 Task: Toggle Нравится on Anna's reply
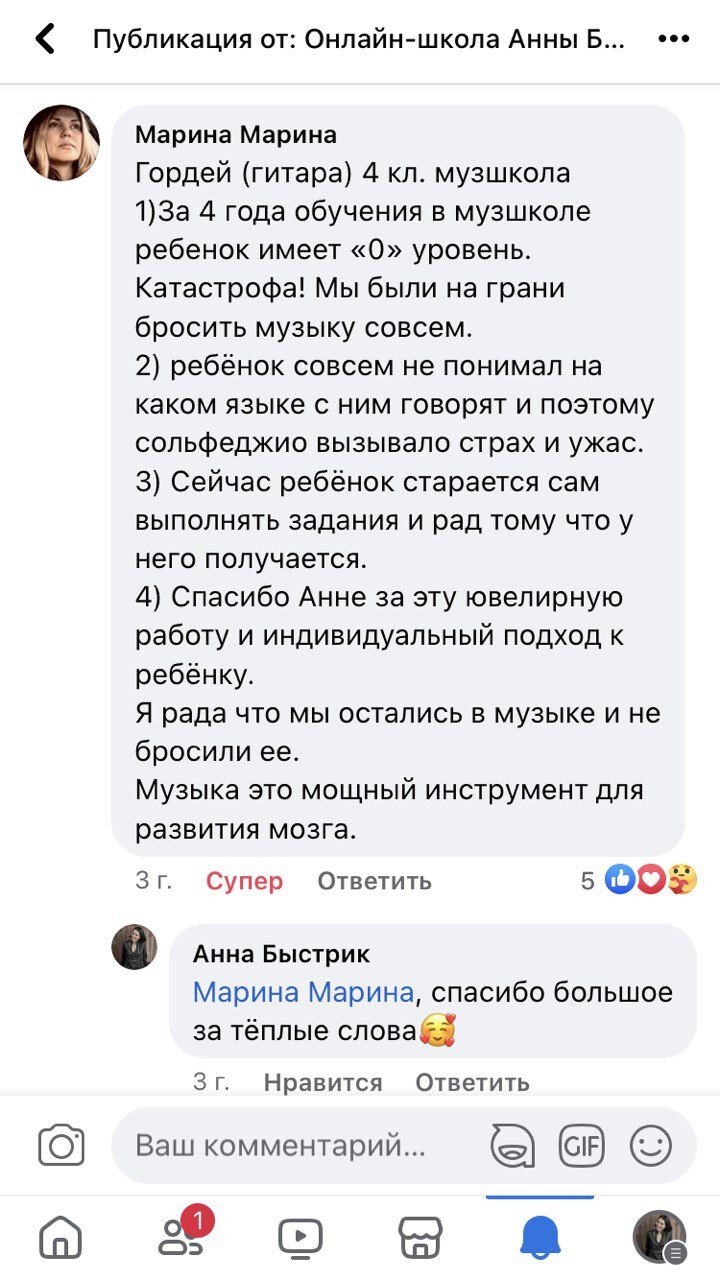click(323, 1082)
